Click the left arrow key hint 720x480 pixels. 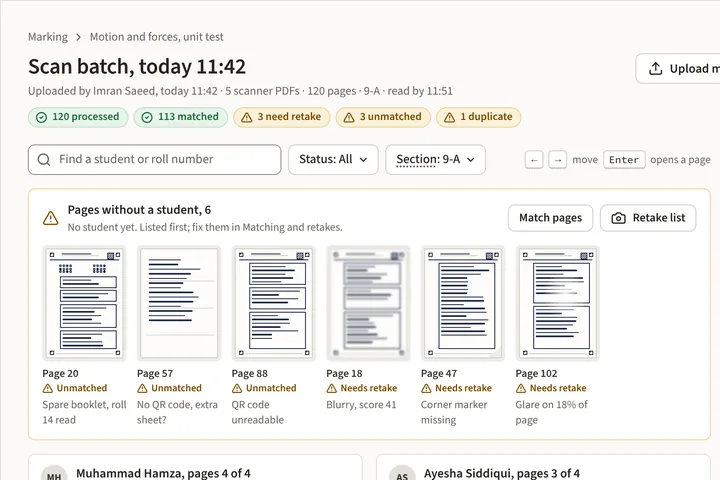coord(534,160)
